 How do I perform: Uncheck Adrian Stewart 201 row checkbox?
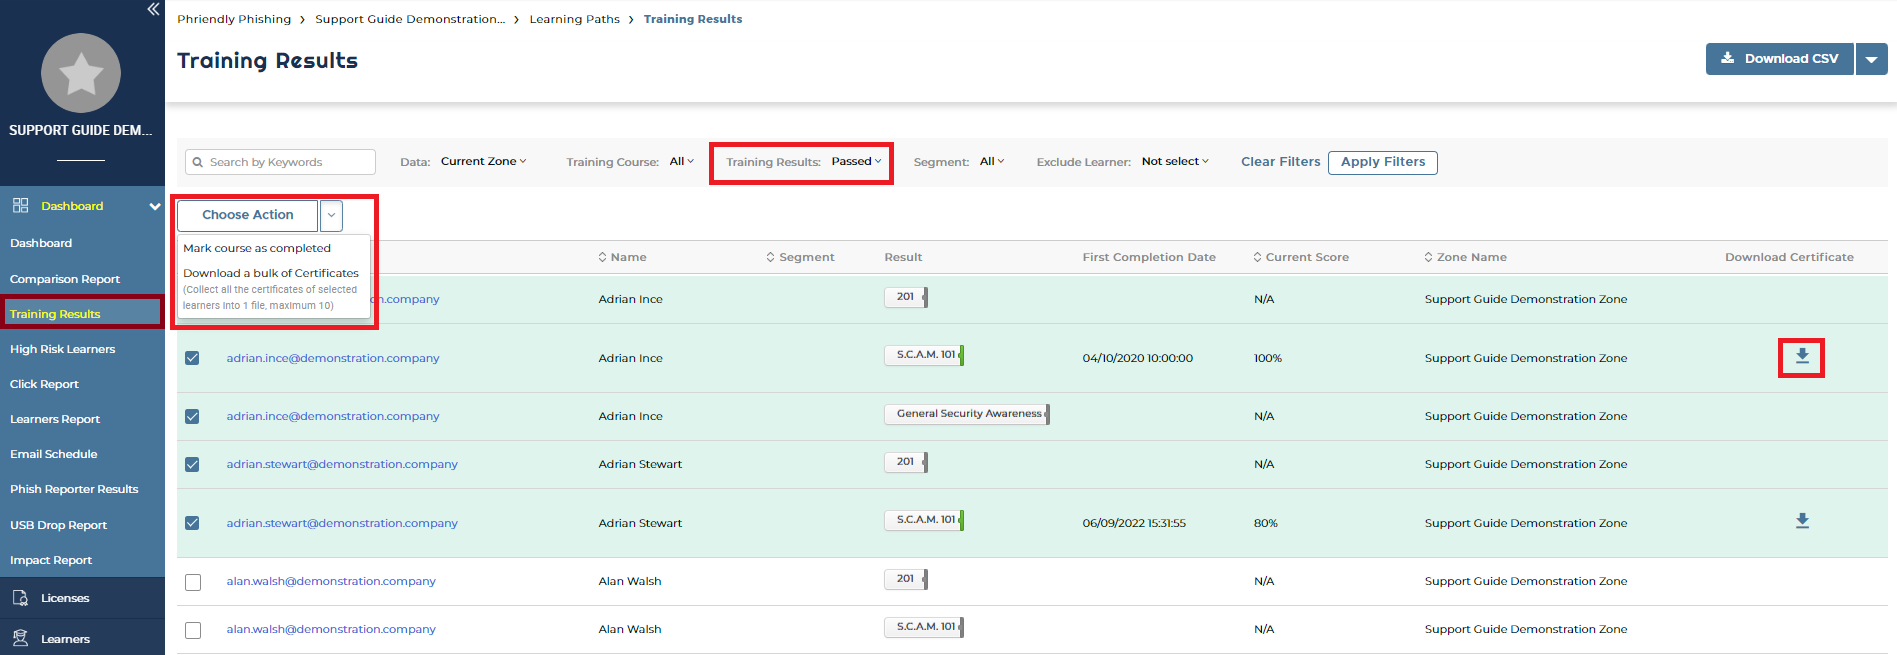[x=192, y=464]
